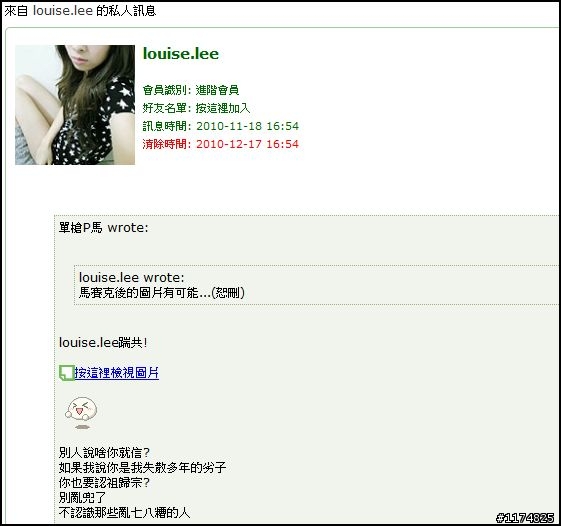This screenshot has height=526, width=561.
Task: Select the 進階會員 membership label
Action: pos(217,90)
